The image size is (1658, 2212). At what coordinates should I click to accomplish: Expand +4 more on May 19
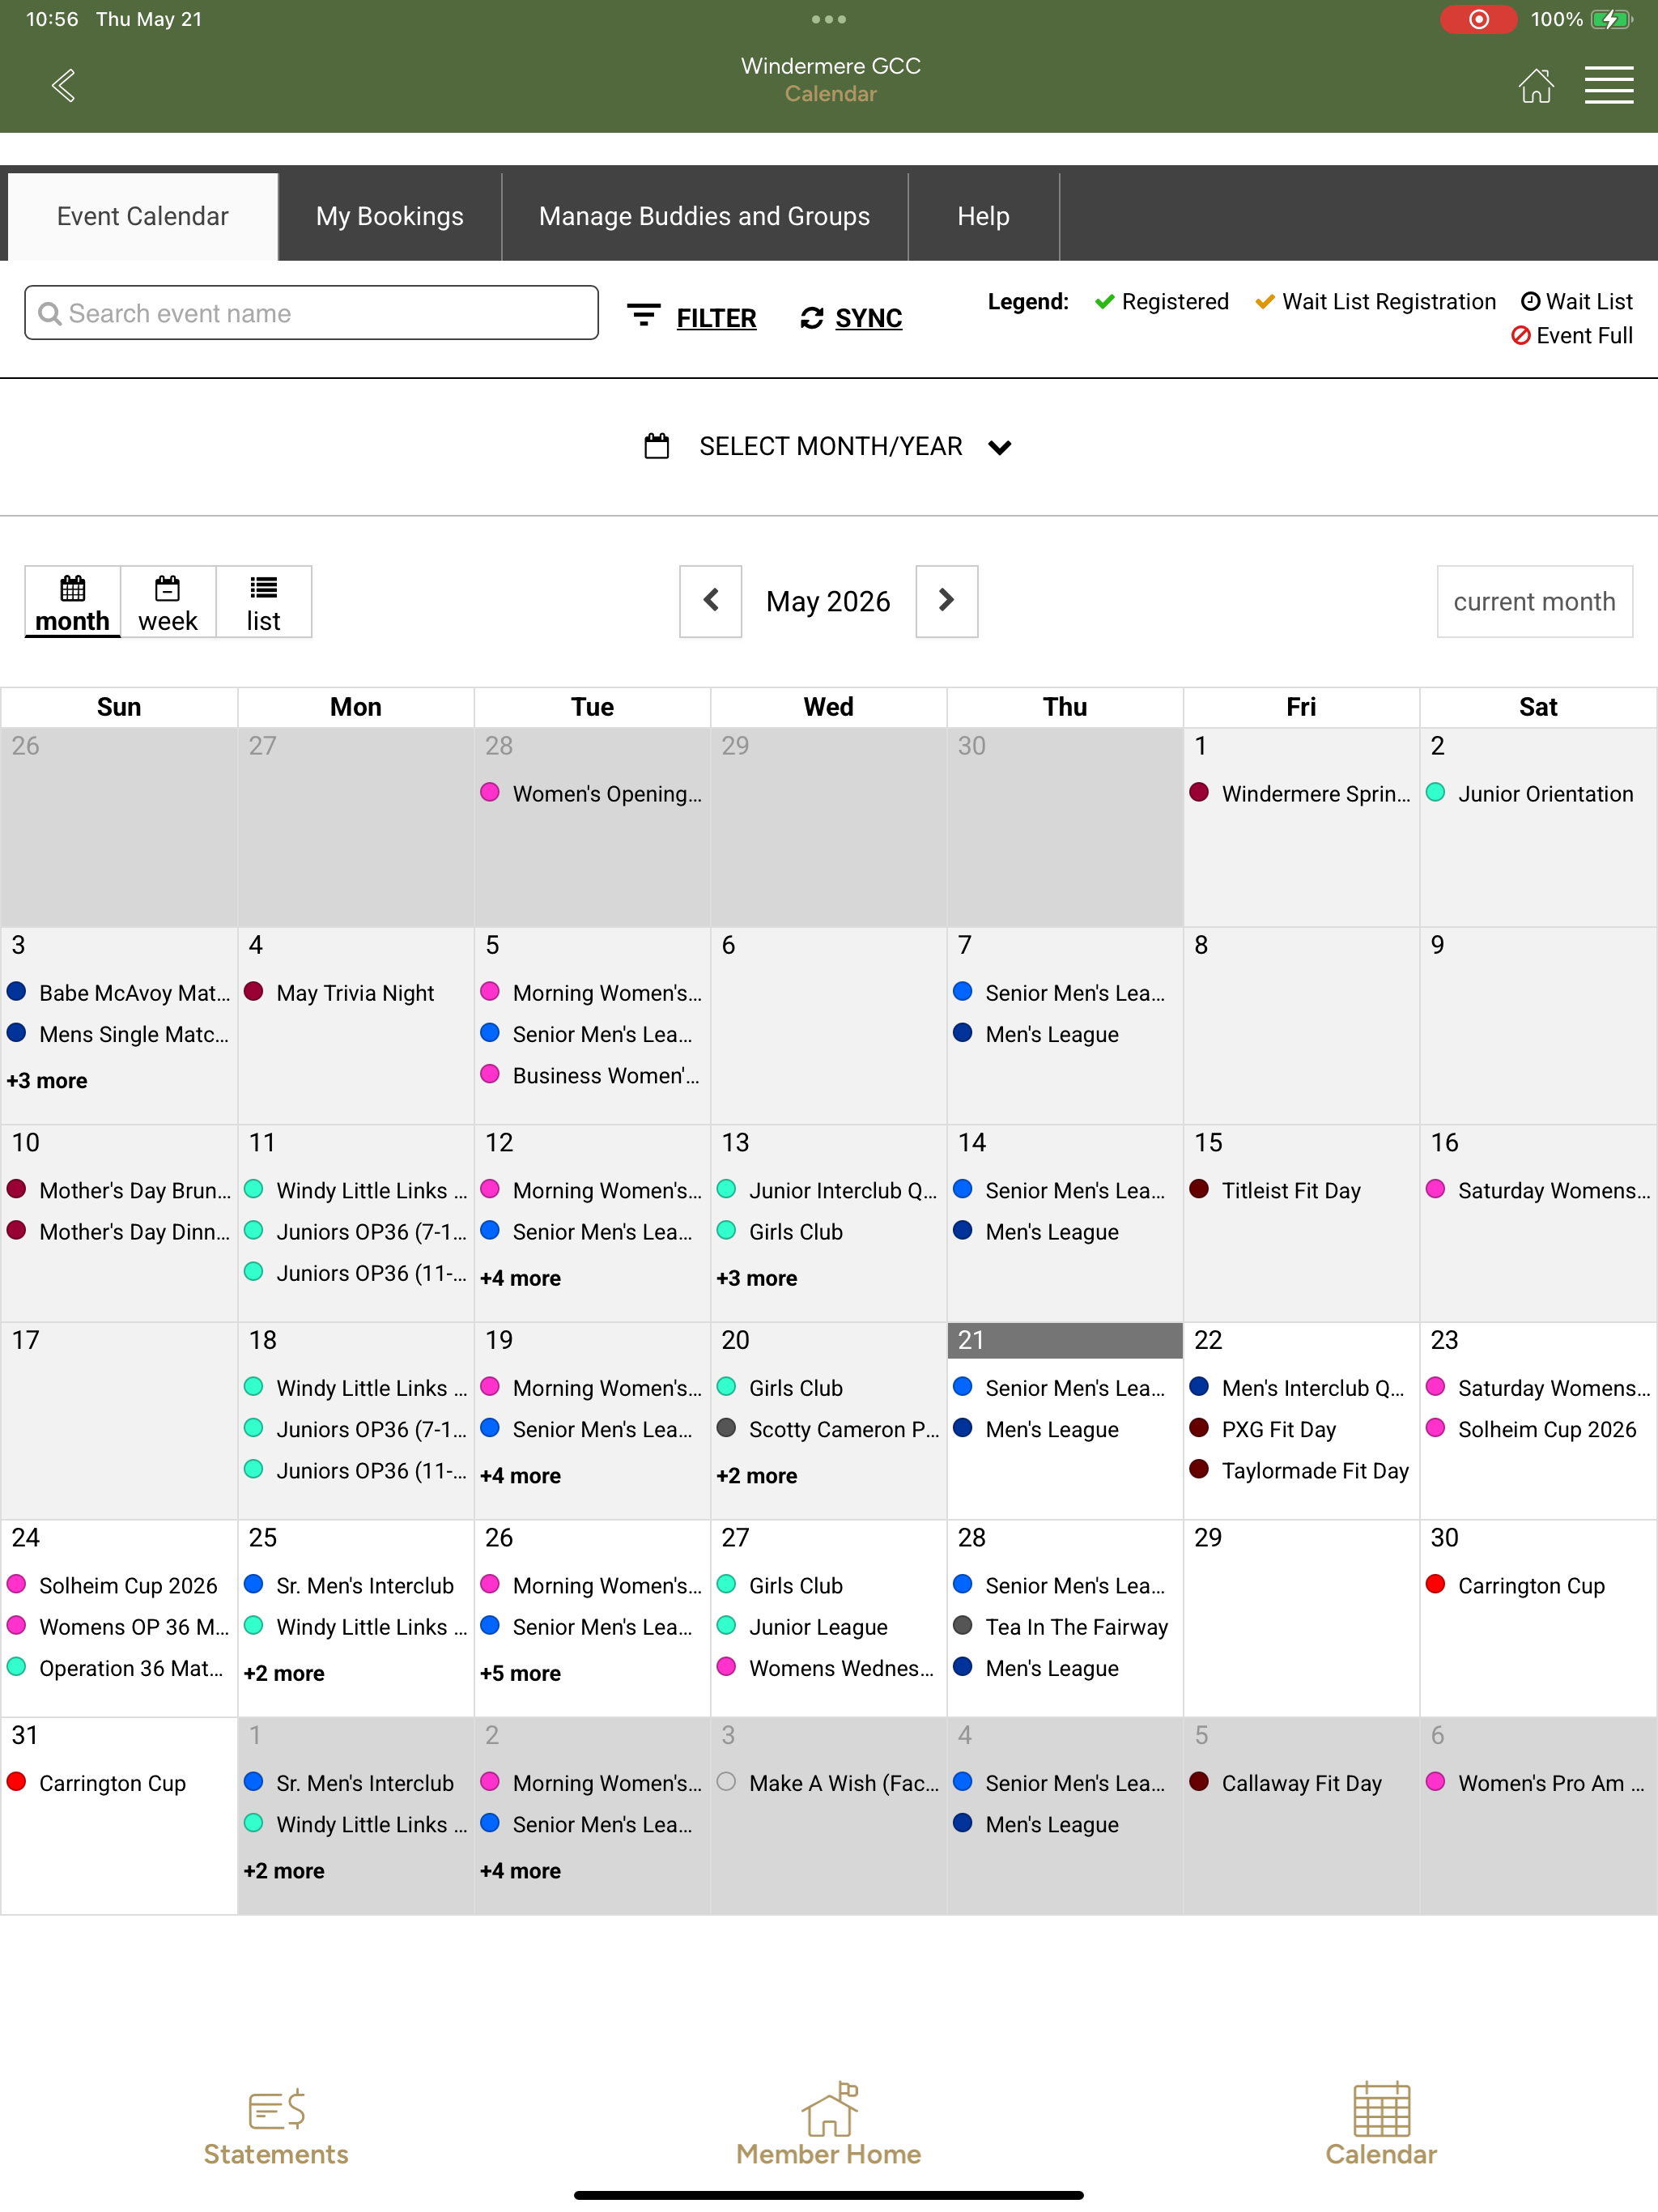point(520,1476)
